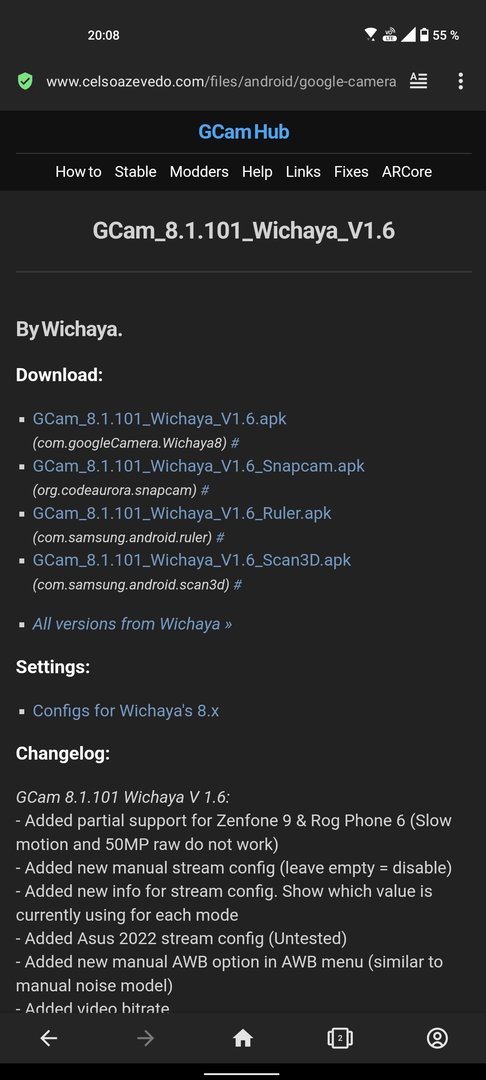Download the Ruler apk variant

(x=182, y=513)
